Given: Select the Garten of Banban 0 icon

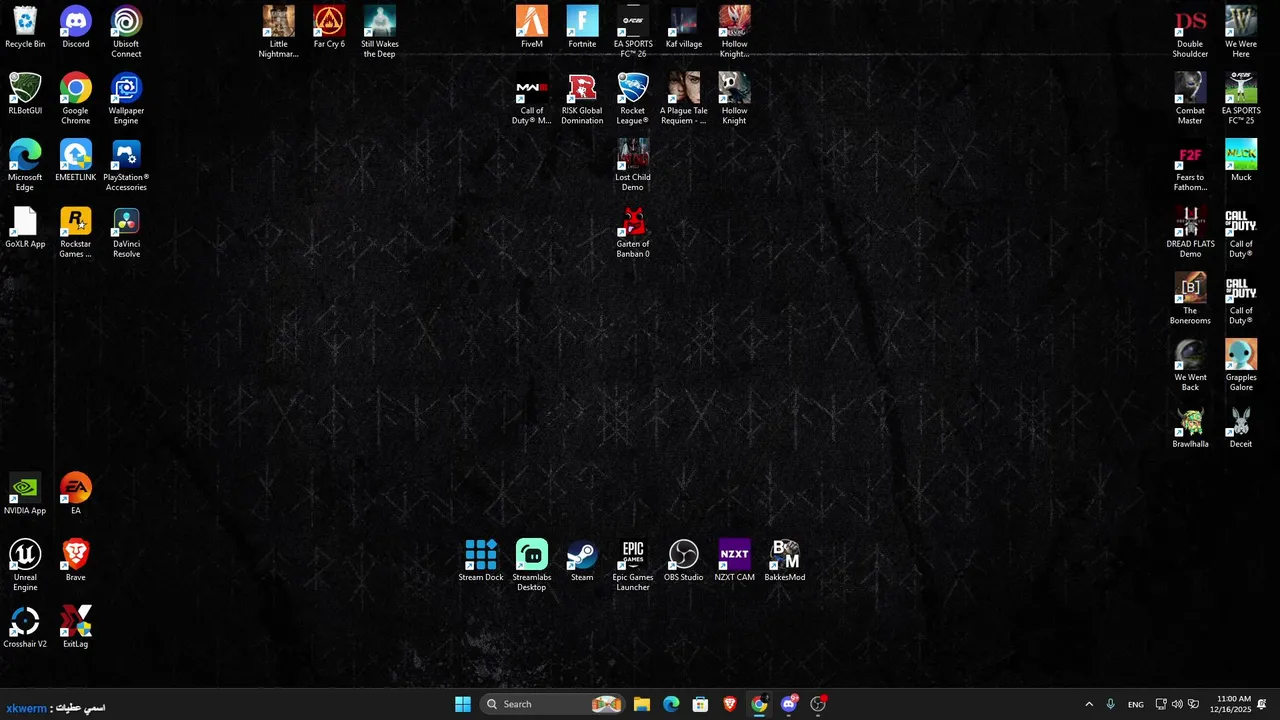Looking at the screenshot, I should tap(633, 233).
